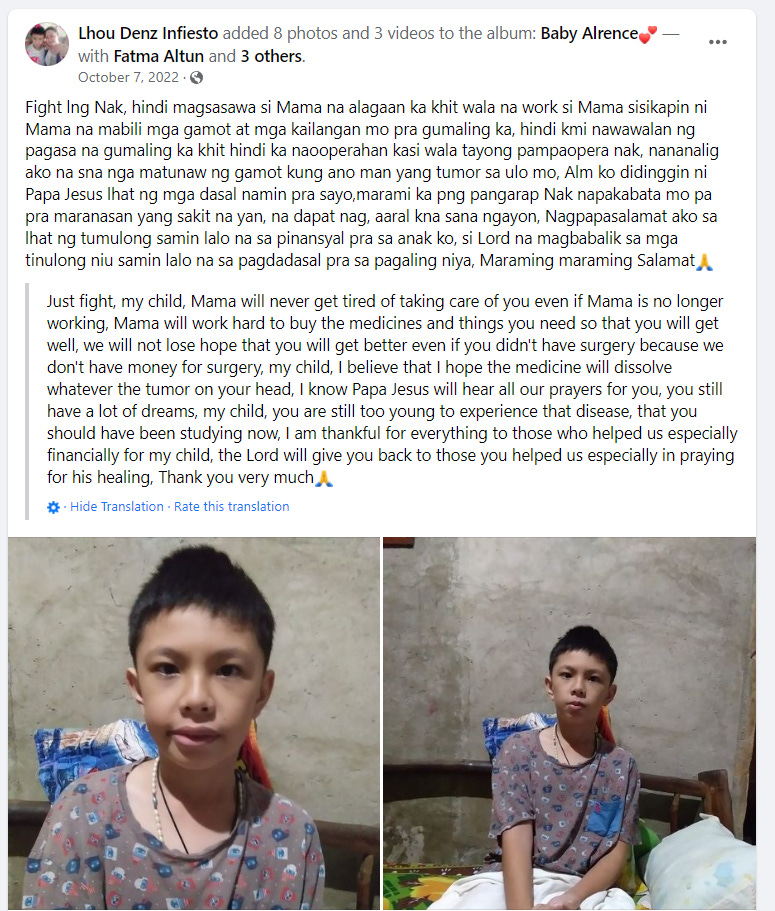Screen dimensions: 775x911
Task: Click praying hands emoji after Thank you very much
Action: (324, 478)
